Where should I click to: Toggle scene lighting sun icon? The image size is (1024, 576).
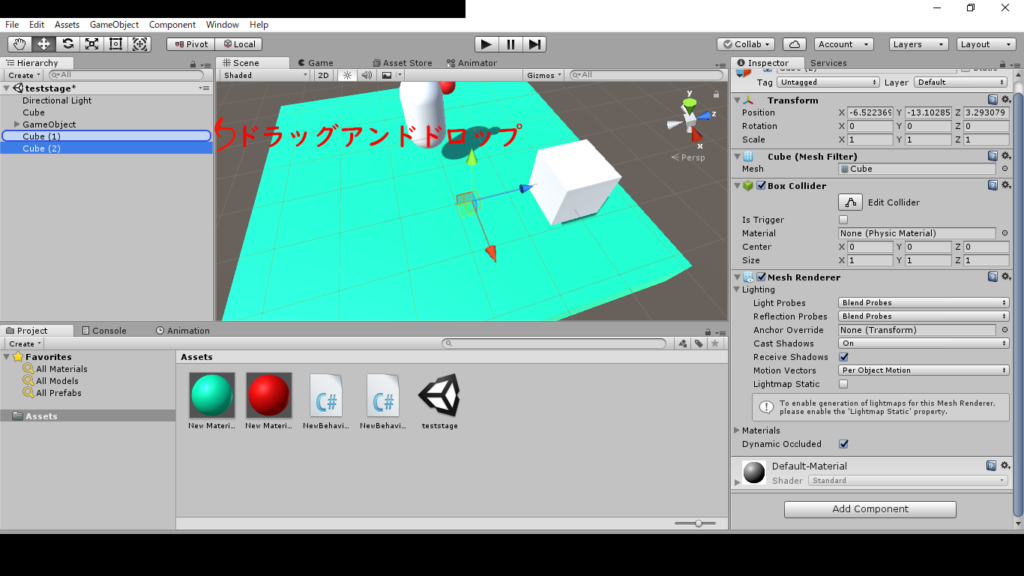[348, 75]
